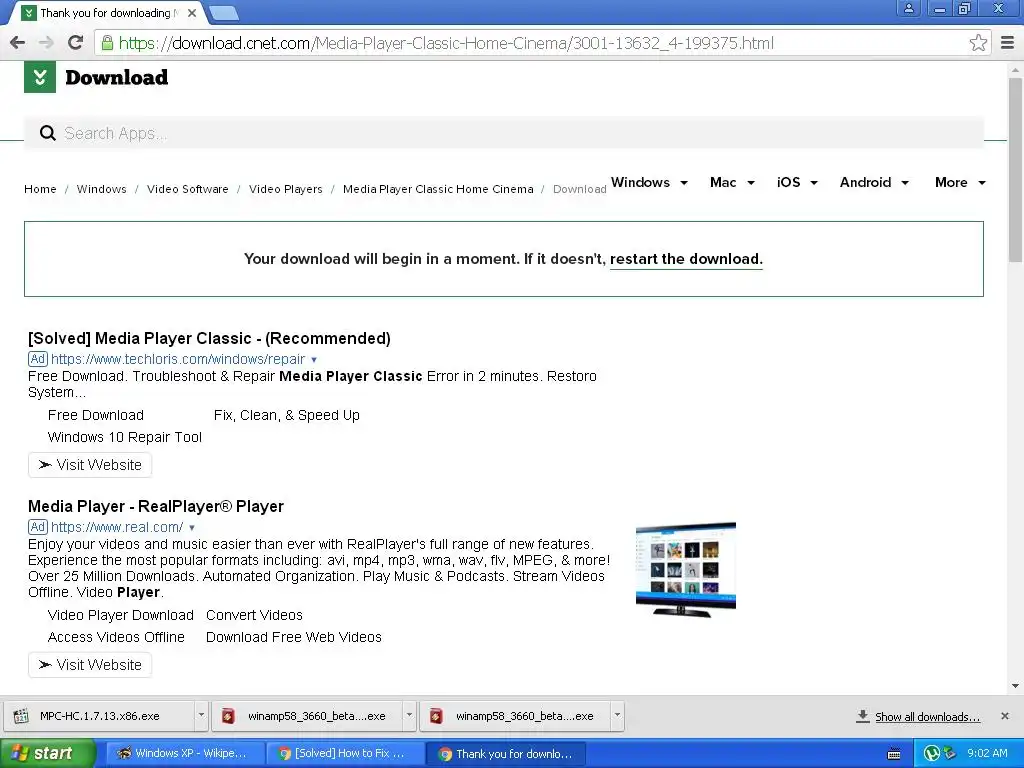The image size is (1024, 768).
Task: Click the keyboard icon in the taskbar
Action: pos(894,754)
